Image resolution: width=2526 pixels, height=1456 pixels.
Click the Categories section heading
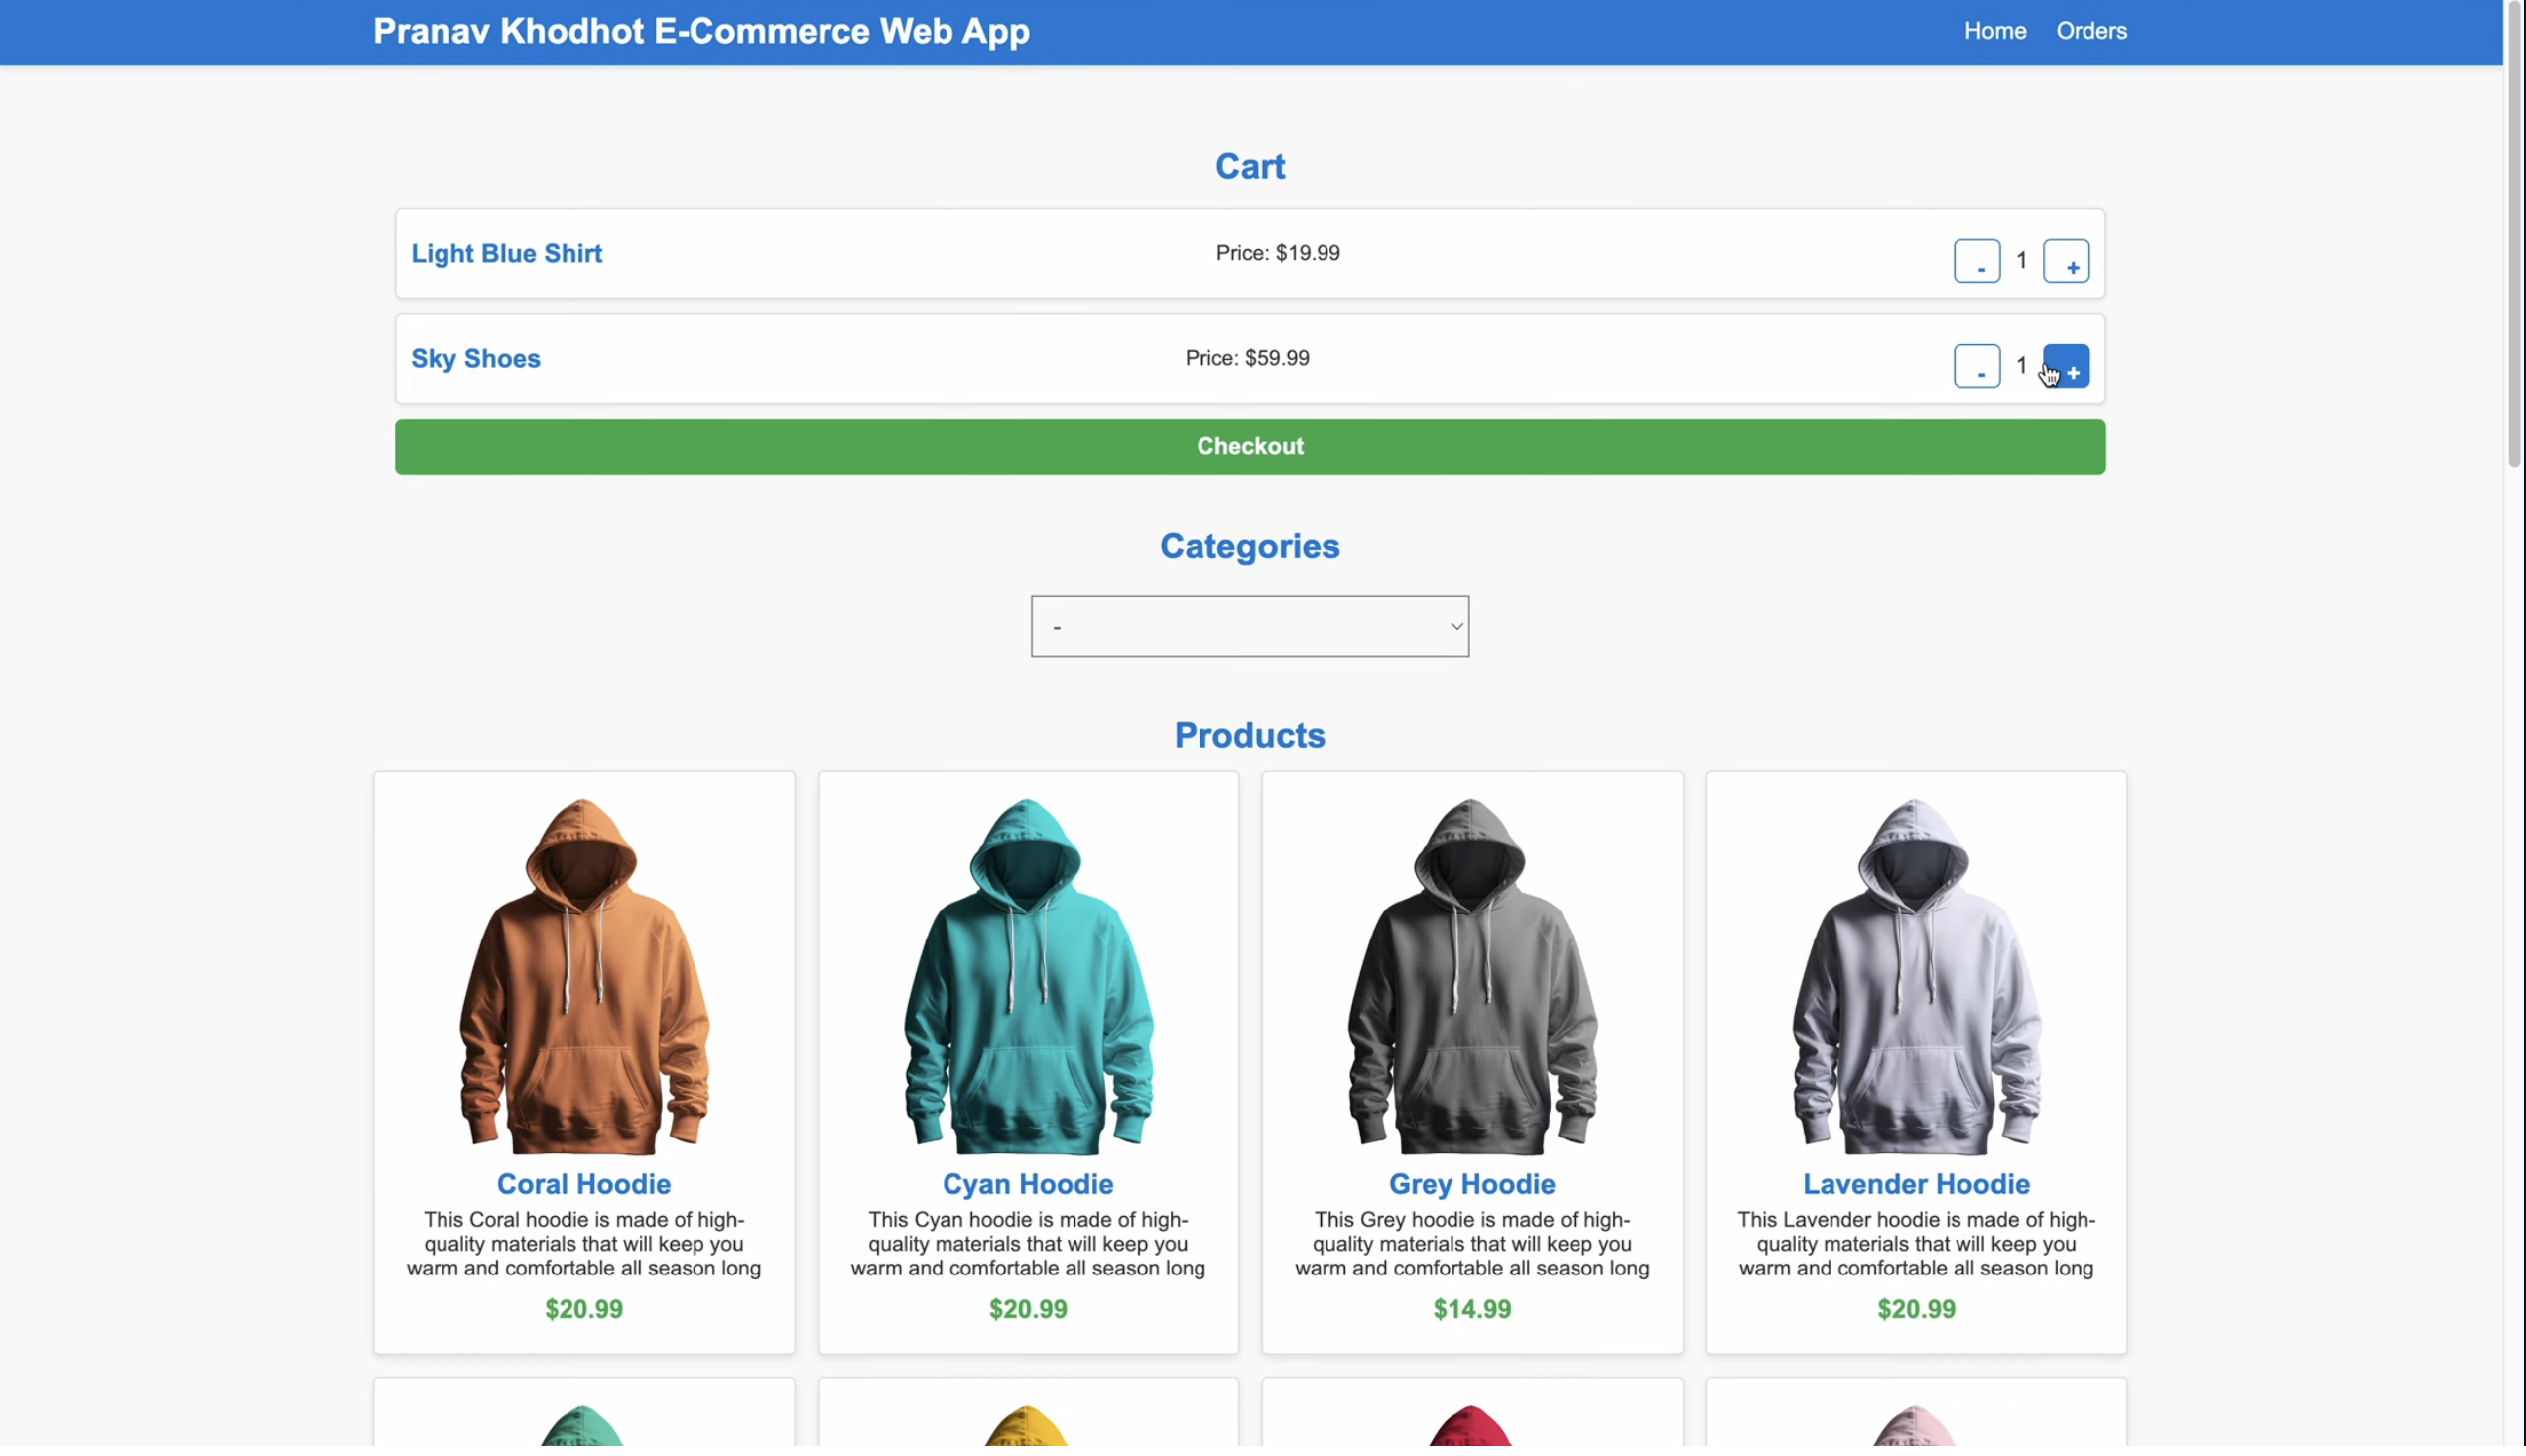tap(1249, 547)
